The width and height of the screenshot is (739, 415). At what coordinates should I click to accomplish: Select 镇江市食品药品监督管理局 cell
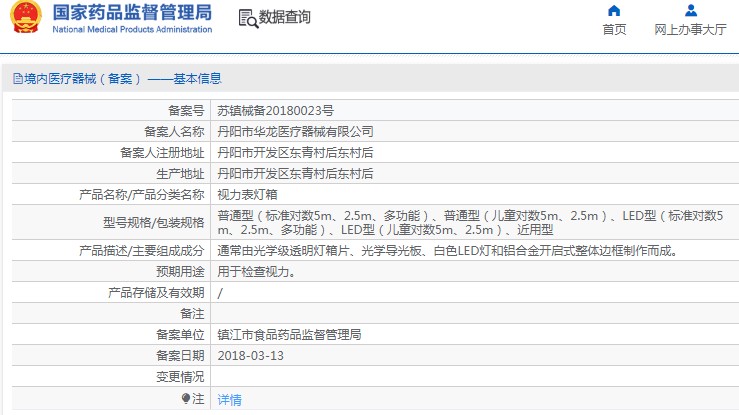pos(289,334)
